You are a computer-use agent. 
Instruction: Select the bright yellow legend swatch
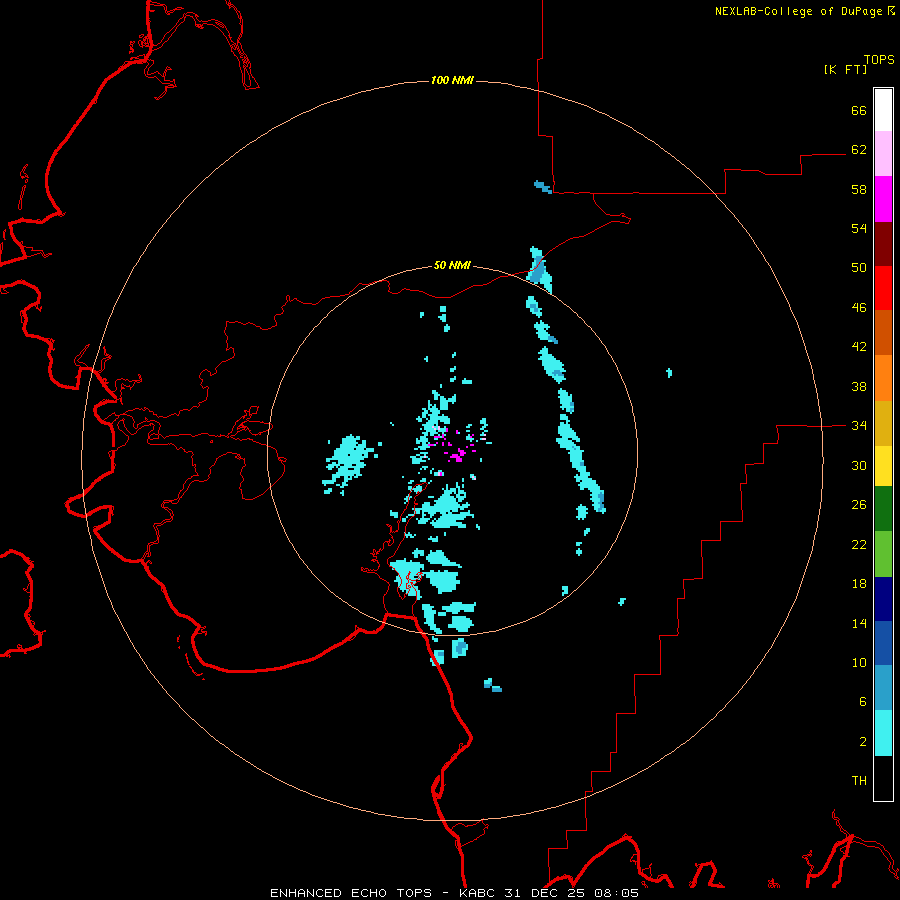pos(883,467)
